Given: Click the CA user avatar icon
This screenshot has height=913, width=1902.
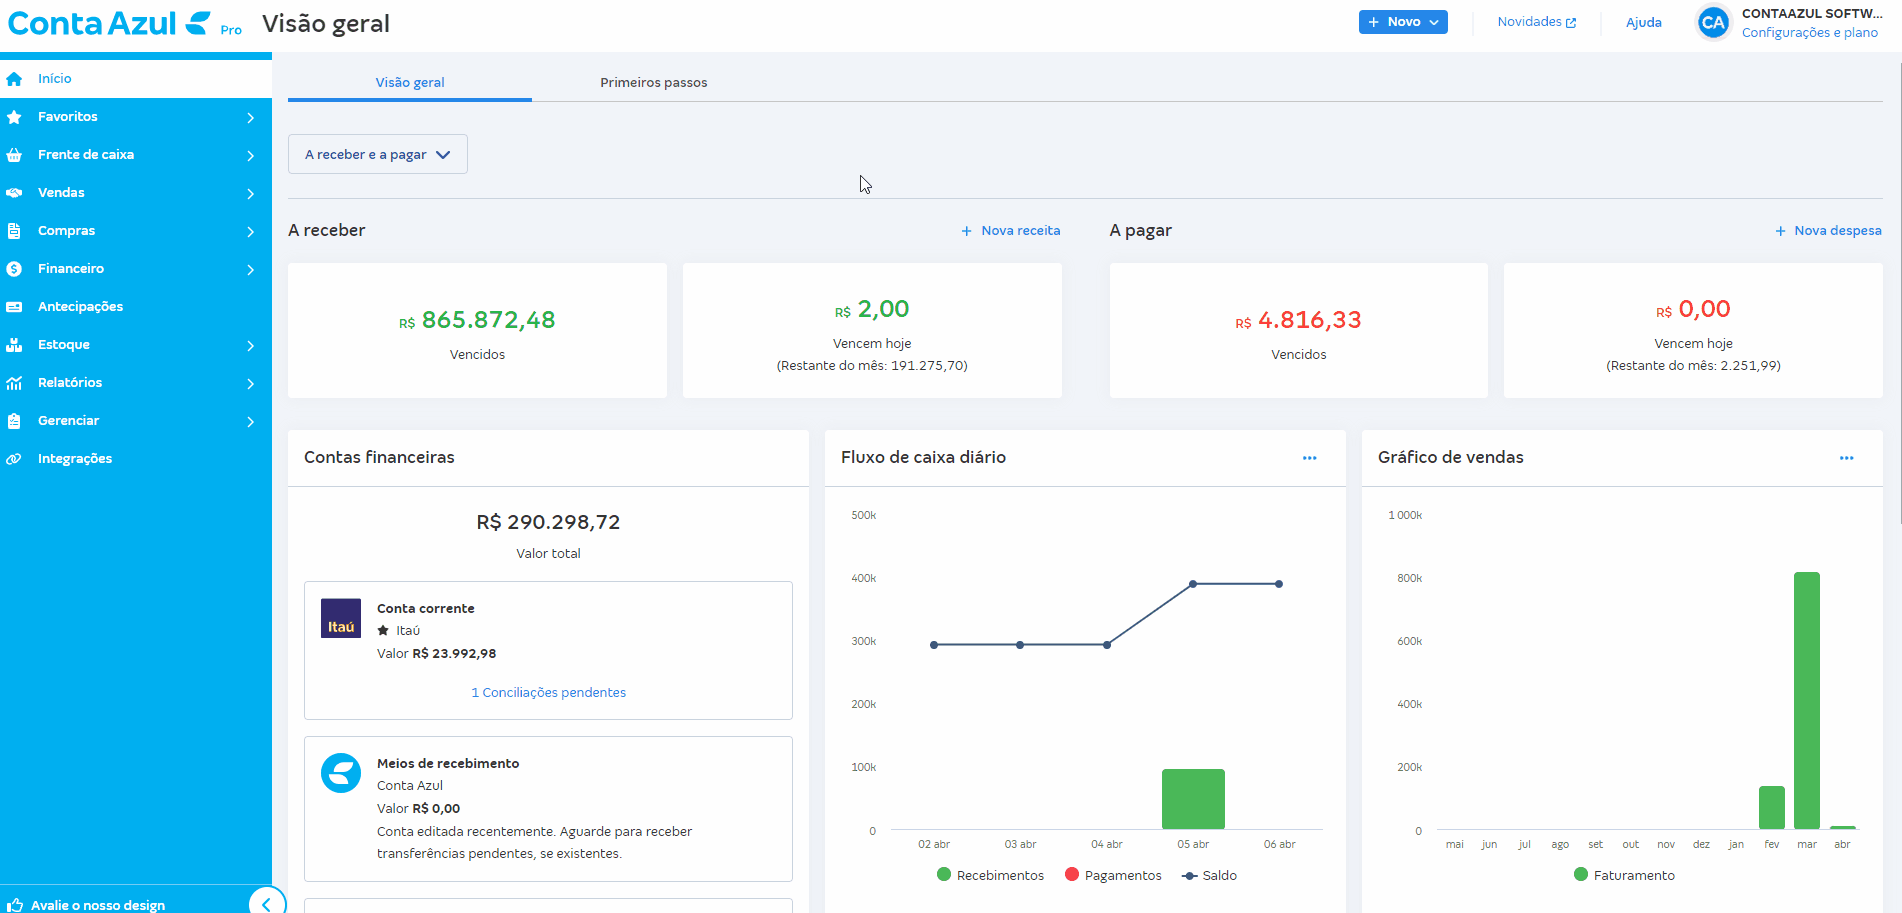Looking at the screenshot, I should click(1712, 22).
